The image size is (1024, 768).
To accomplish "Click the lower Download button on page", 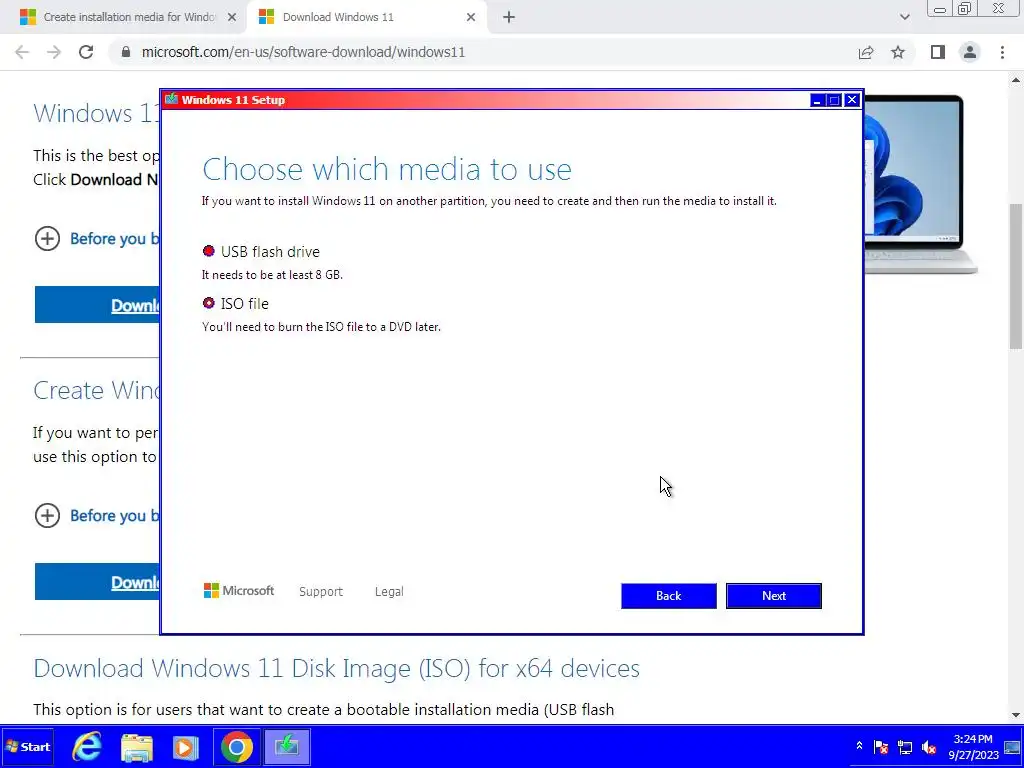I will [x=97, y=581].
